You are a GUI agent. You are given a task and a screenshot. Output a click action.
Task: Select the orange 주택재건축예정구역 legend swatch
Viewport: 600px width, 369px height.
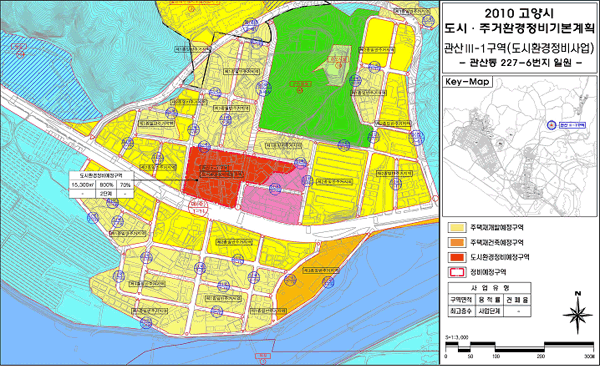click(457, 243)
